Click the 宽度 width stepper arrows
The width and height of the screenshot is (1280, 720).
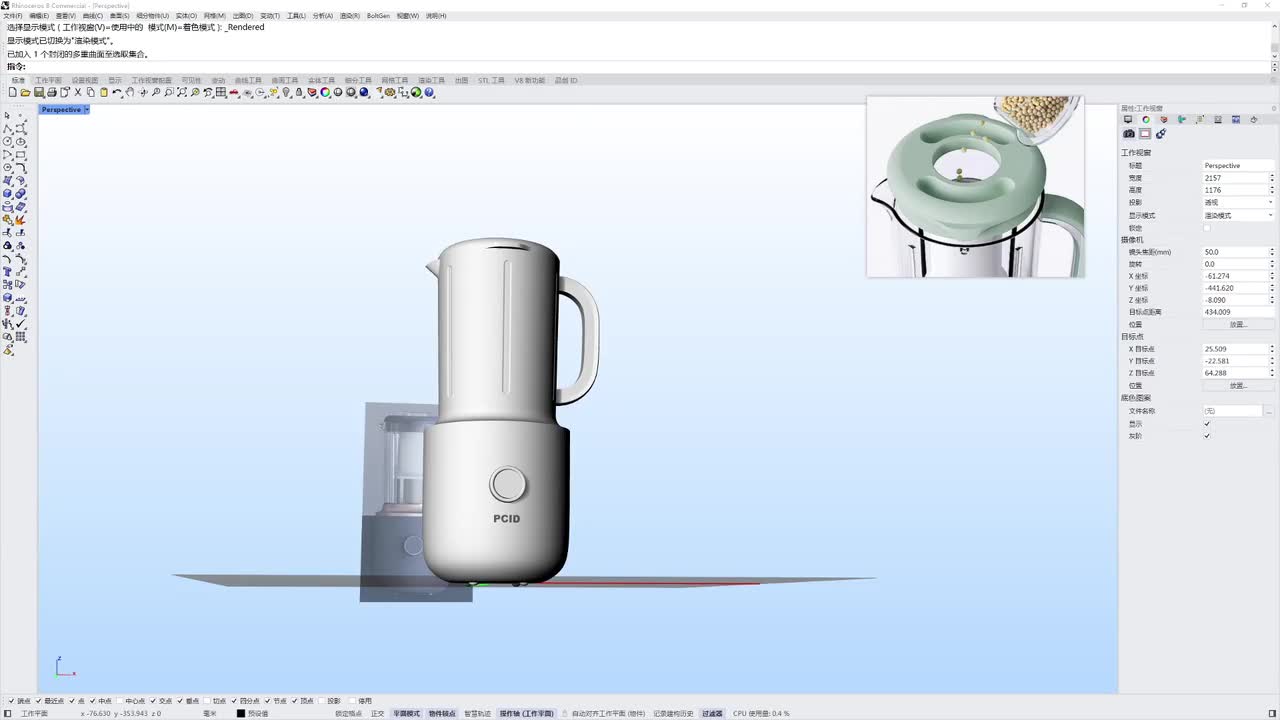(1272, 178)
